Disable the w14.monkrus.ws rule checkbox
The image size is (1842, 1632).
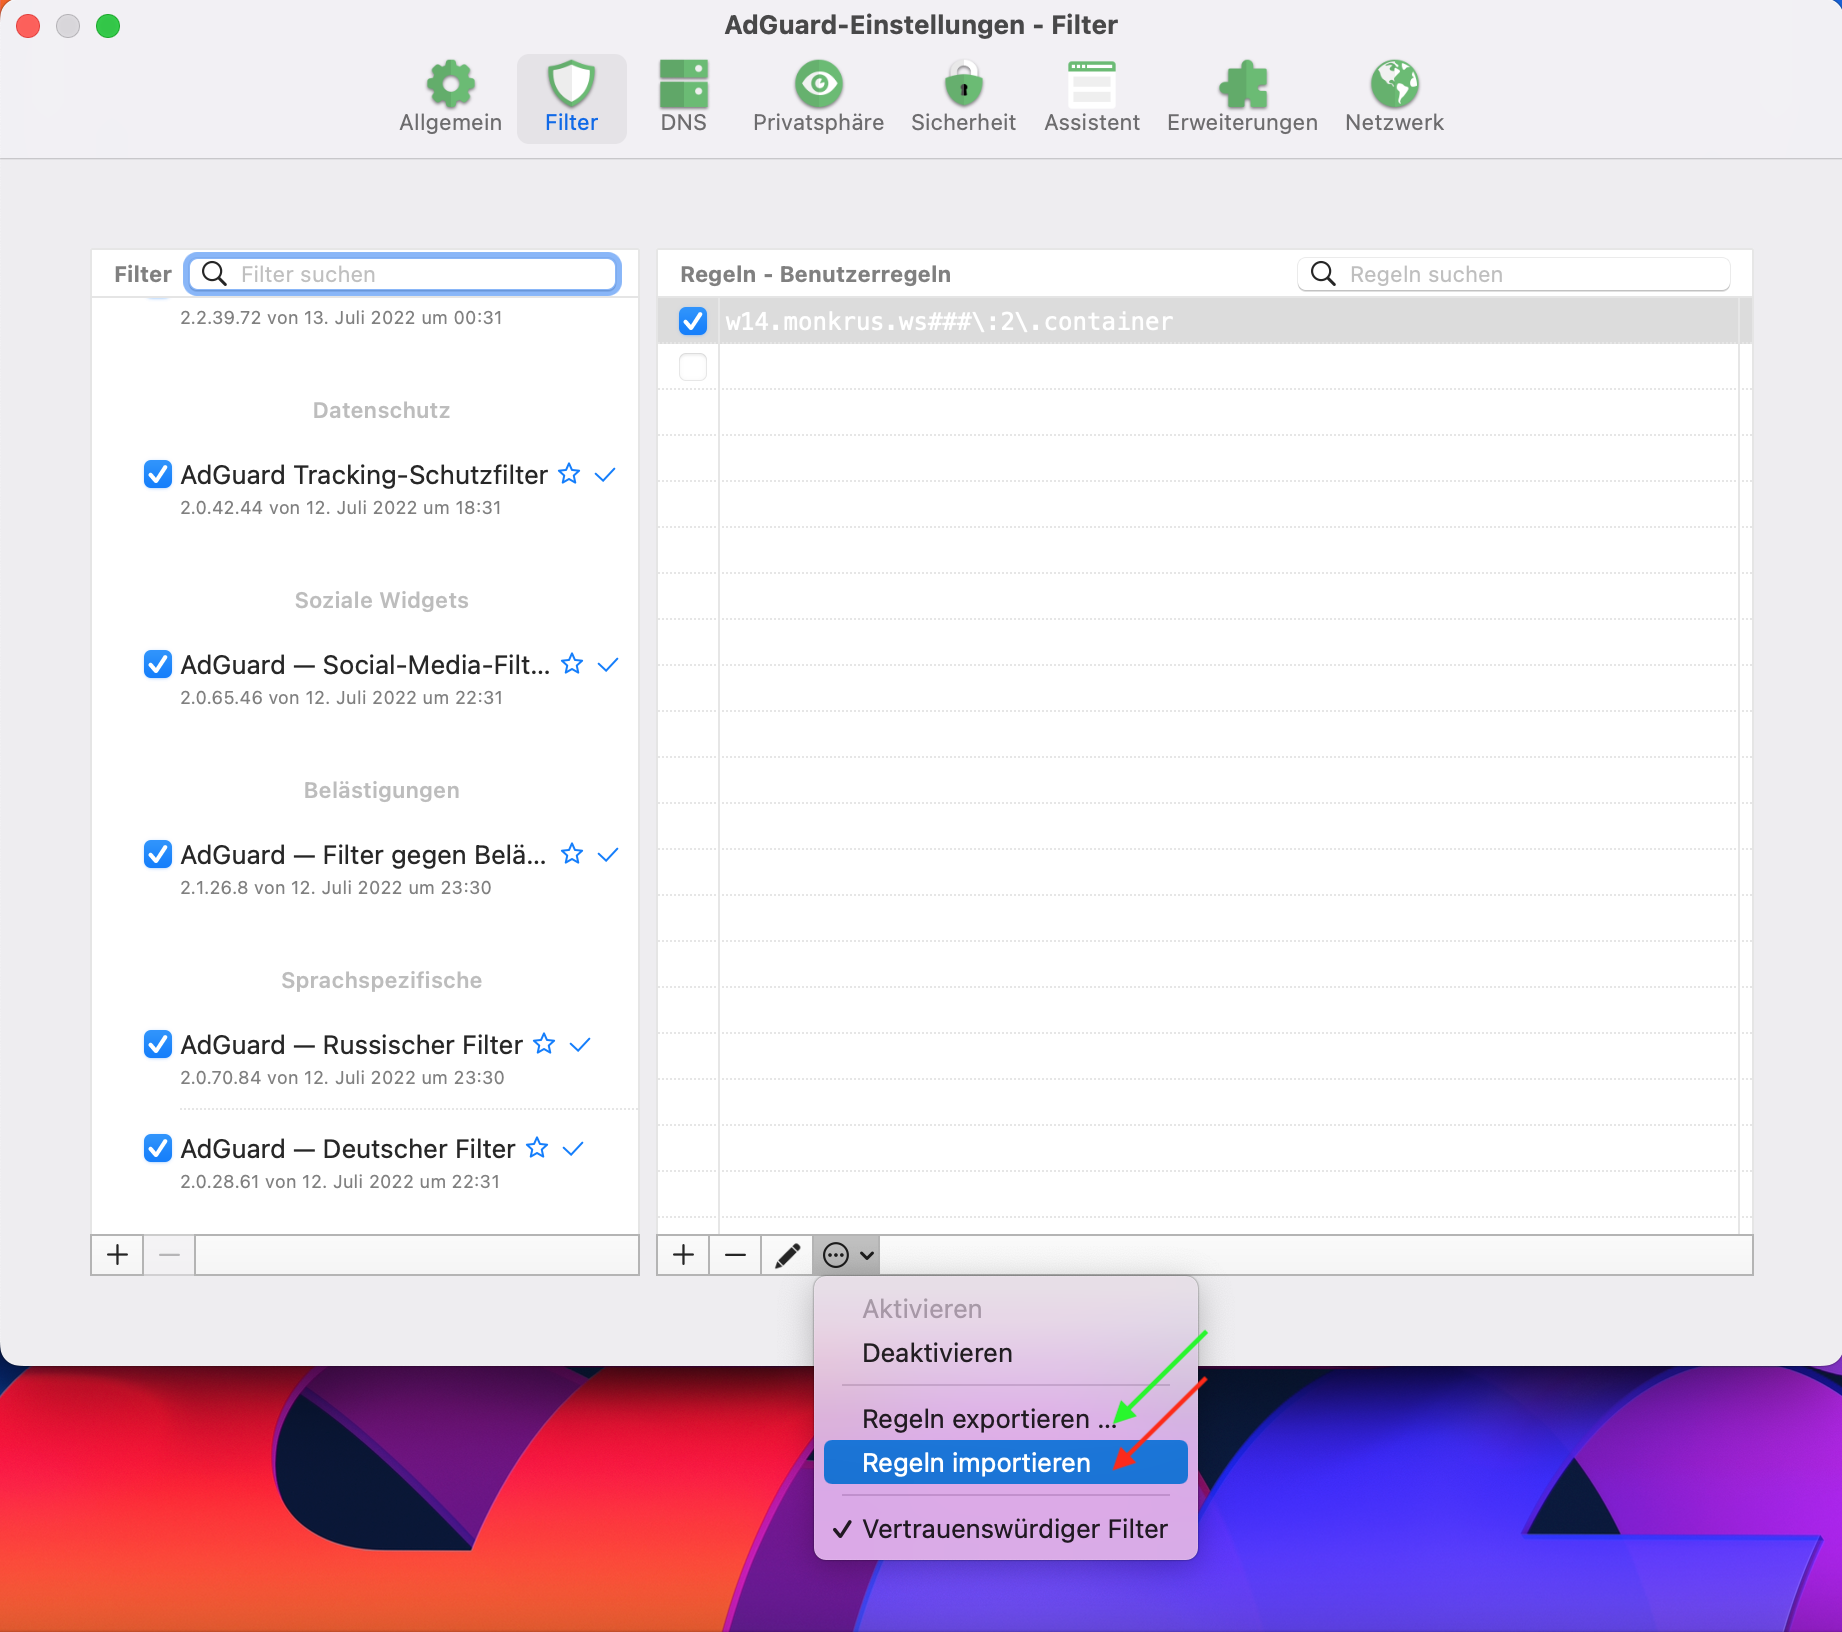[693, 321]
